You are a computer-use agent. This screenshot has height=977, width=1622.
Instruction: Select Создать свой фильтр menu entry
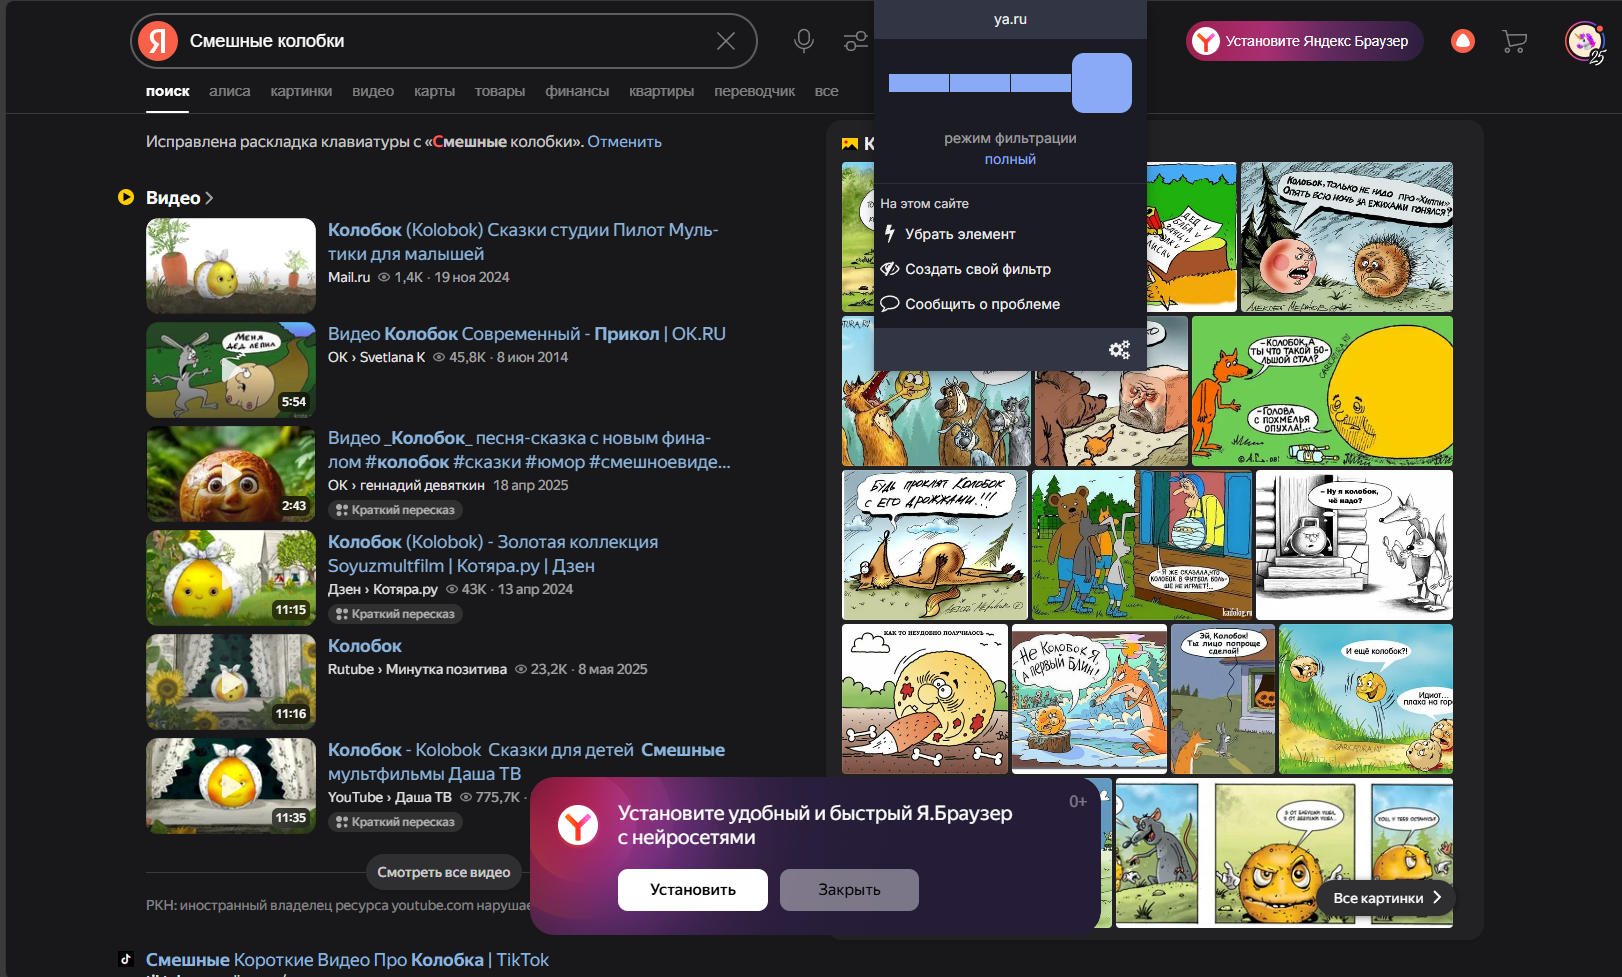pyautogui.click(x=1010, y=268)
